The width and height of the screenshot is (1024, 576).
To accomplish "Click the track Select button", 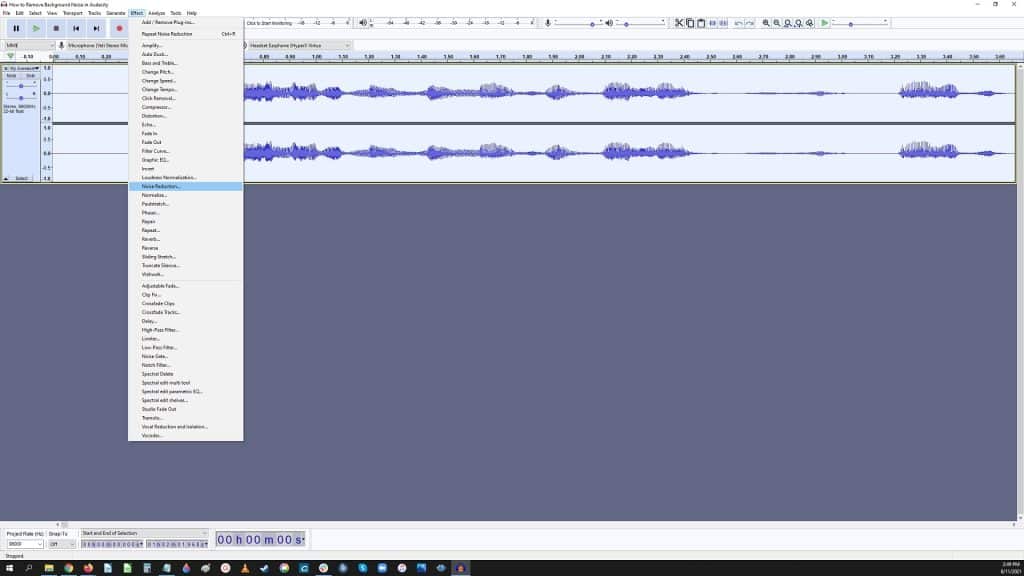I will click(21, 178).
